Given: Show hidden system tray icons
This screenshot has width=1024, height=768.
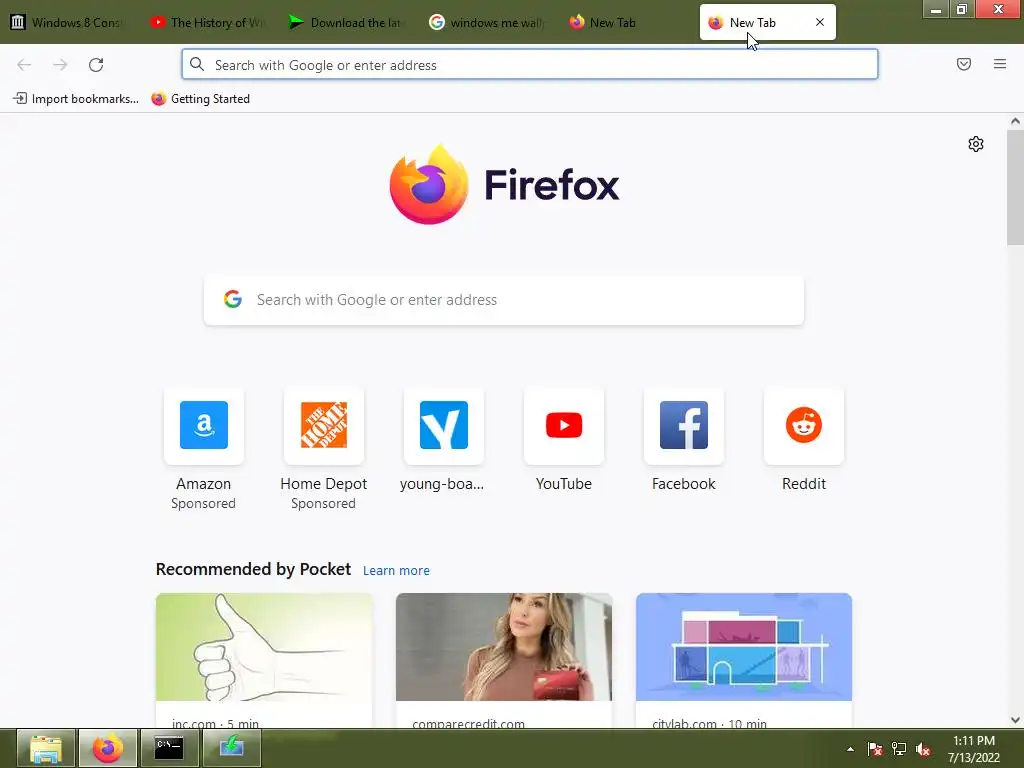Looking at the screenshot, I should click(x=850, y=749).
